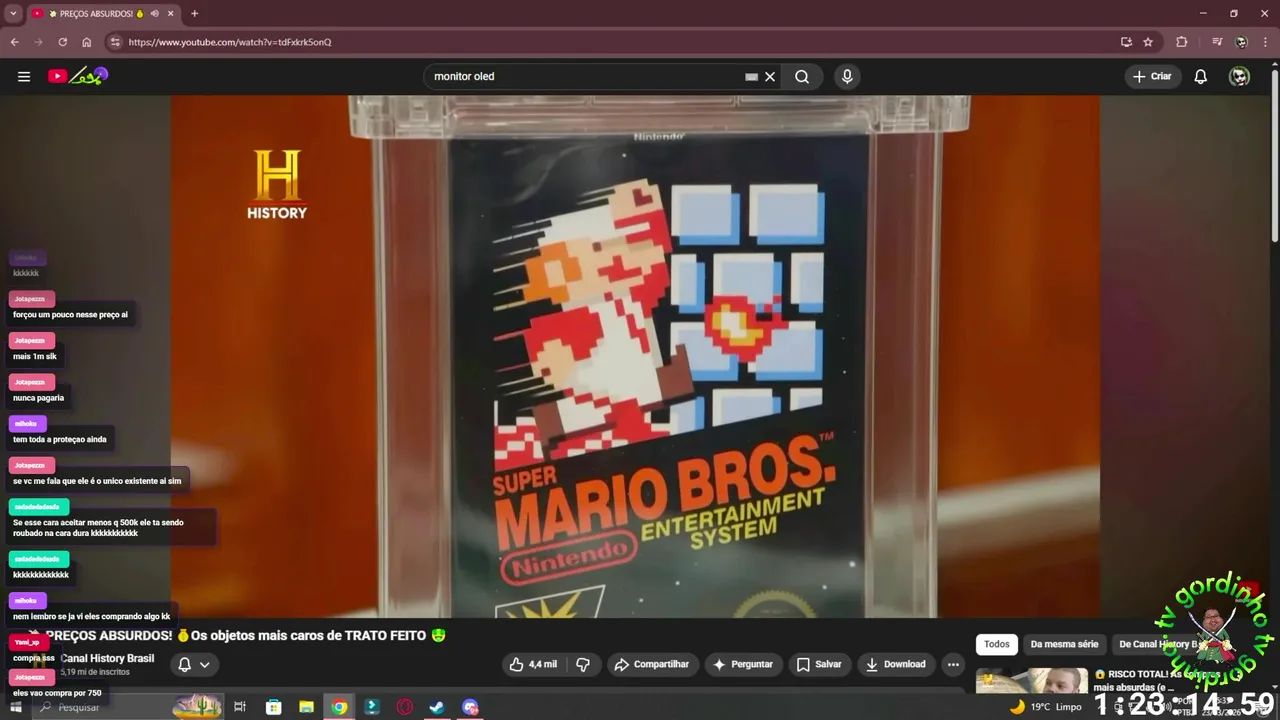This screenshot has width=1280, height=720.
Task: Open the RISCO TOTAL recommended video thumbnail
Action: 1032,680
